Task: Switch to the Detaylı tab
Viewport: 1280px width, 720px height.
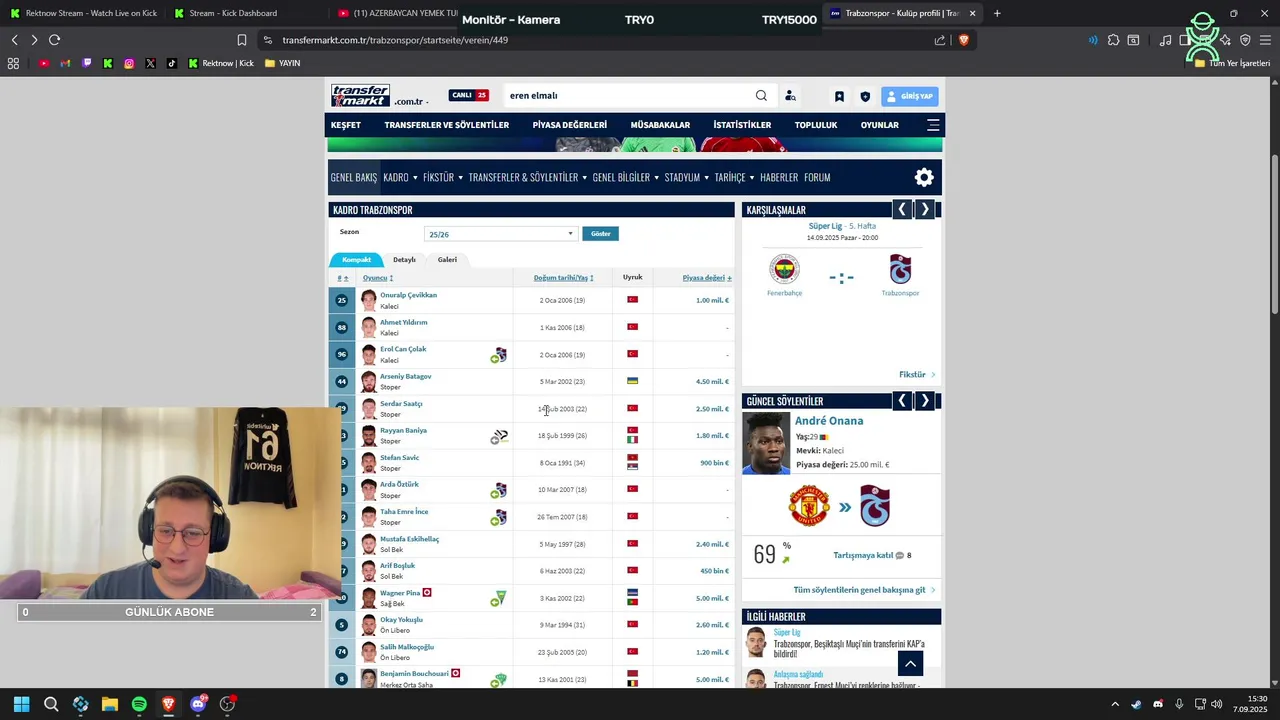Action: [404, 259]
